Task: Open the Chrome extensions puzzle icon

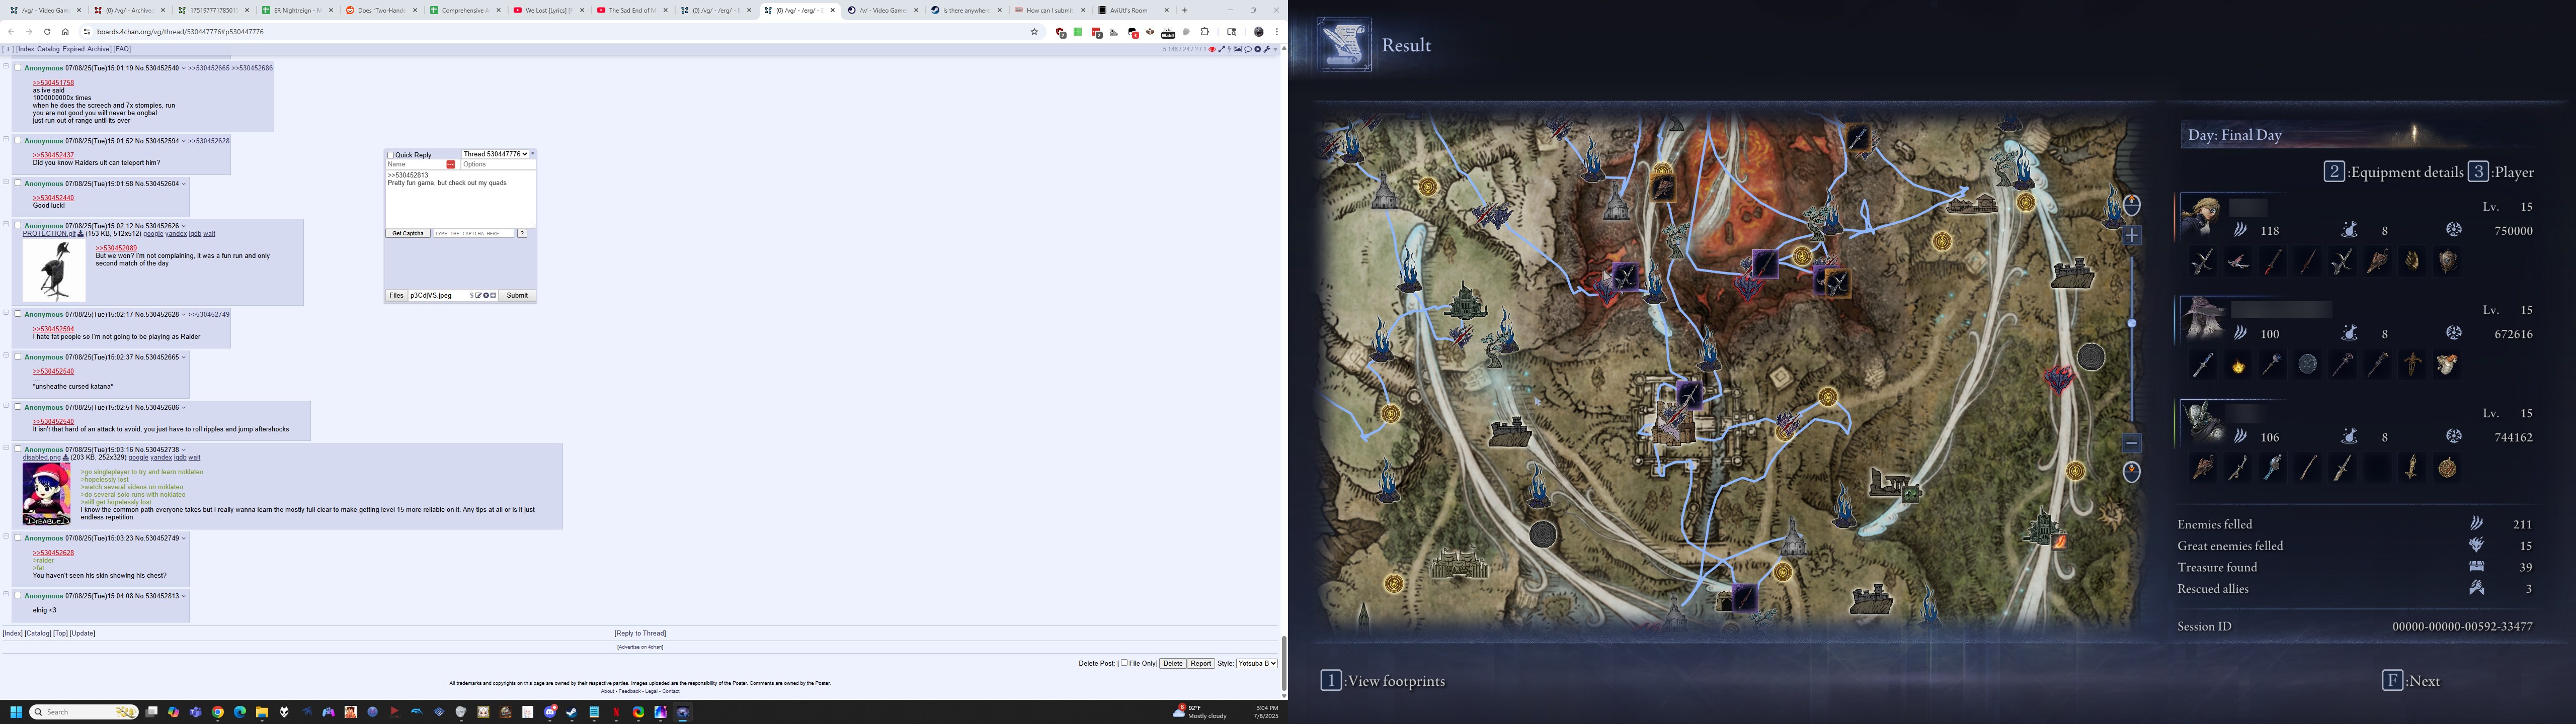Action: click(1205, 32)
